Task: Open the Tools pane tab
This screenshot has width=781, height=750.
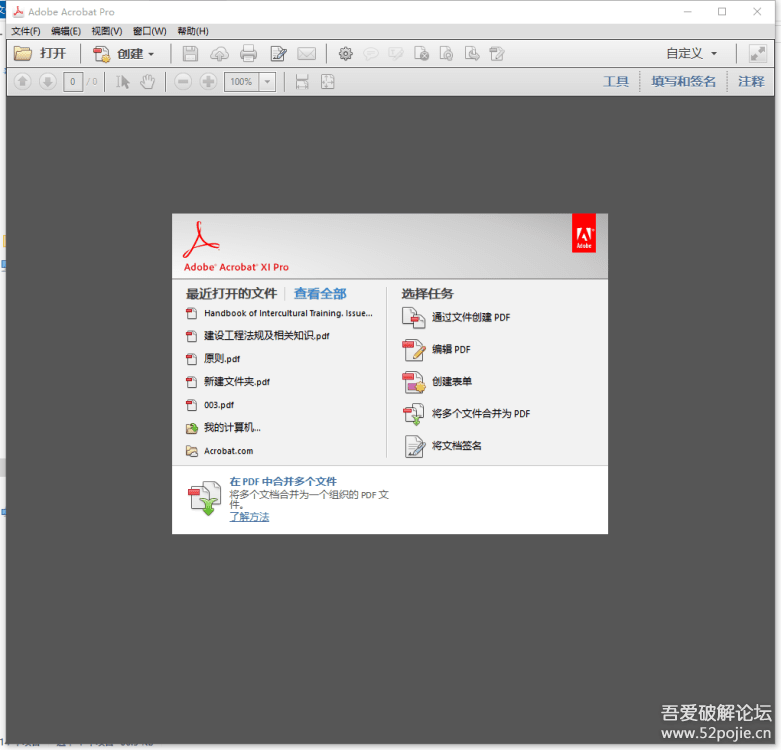Action: pyautogui.click(x=616, y=82)
